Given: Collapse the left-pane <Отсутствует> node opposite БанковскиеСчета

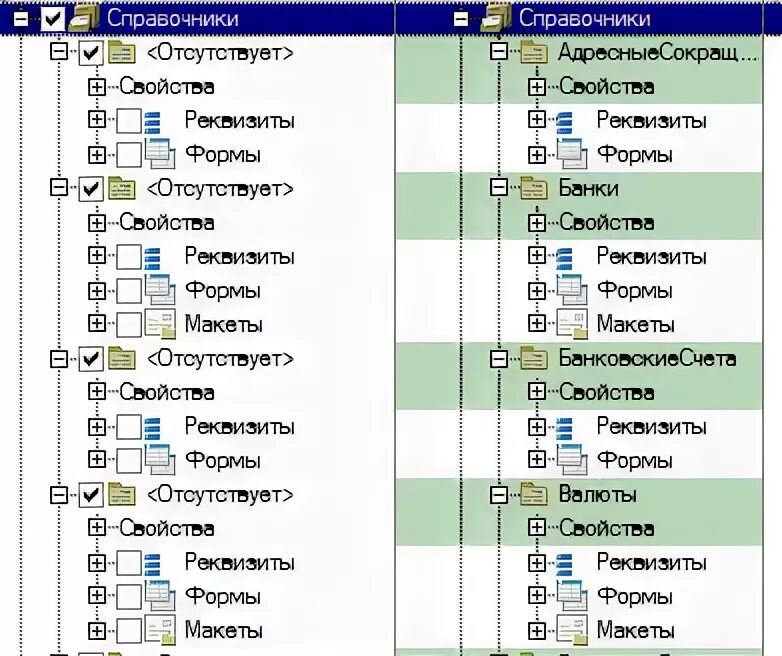Looking at the screenshot, I should (59, 358).
